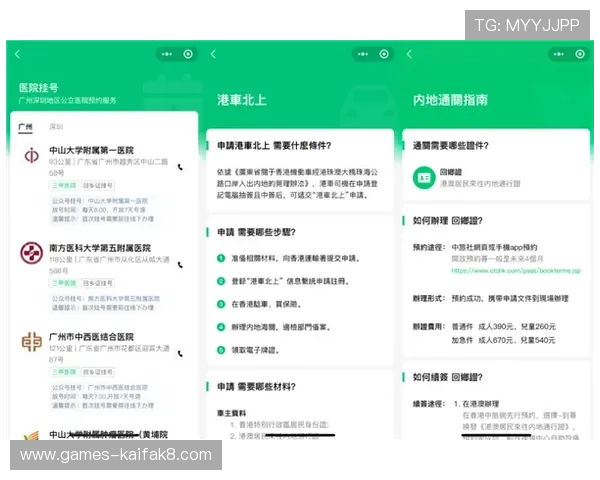The image size is (600, 480).
Task: Click heading 申請港車北上 需要什麼條件?
Action: 274,145
